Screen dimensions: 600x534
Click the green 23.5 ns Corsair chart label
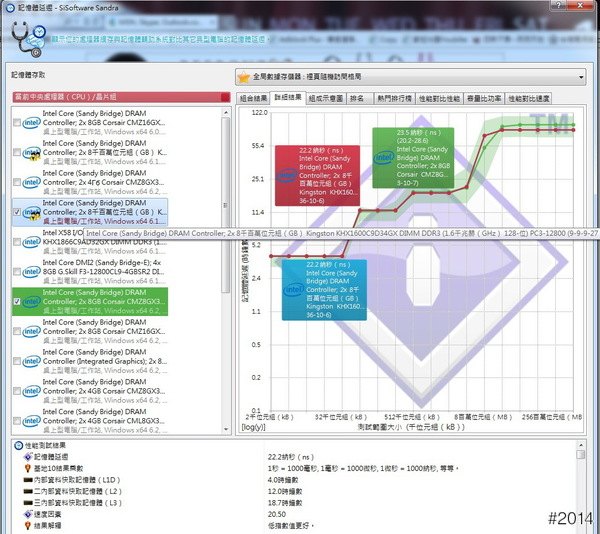pyautogui.click(x=413, y=158)
